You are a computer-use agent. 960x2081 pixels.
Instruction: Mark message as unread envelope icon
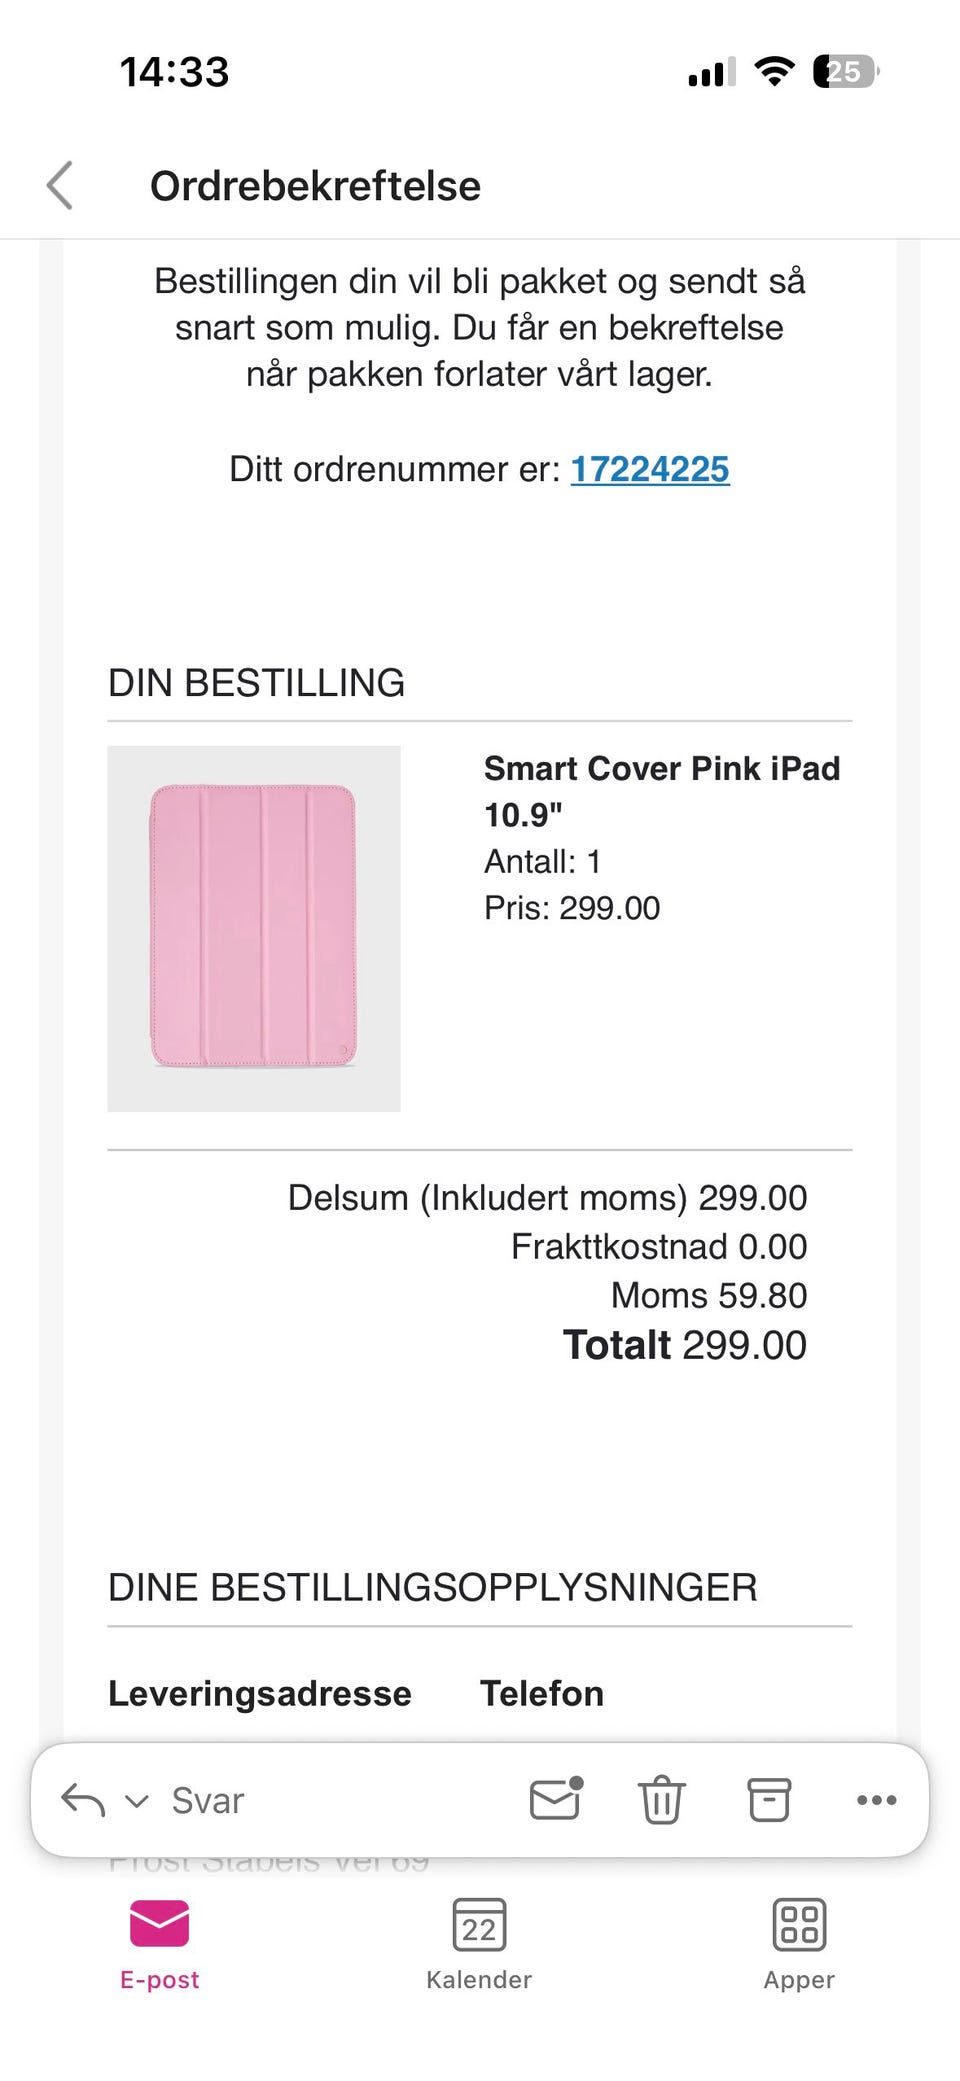pos(556,1798)
